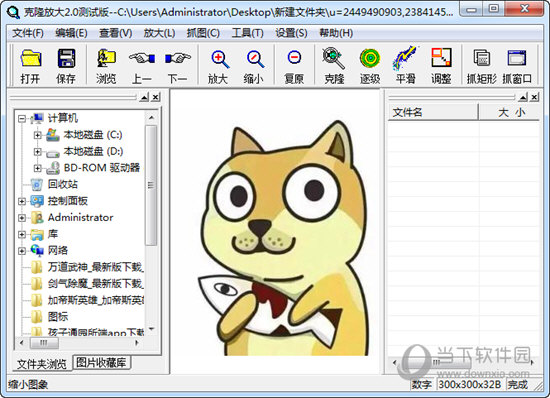Open the 抓图(C) menu
Viewport: 550px width, 398px height.
tap(203, 33)
